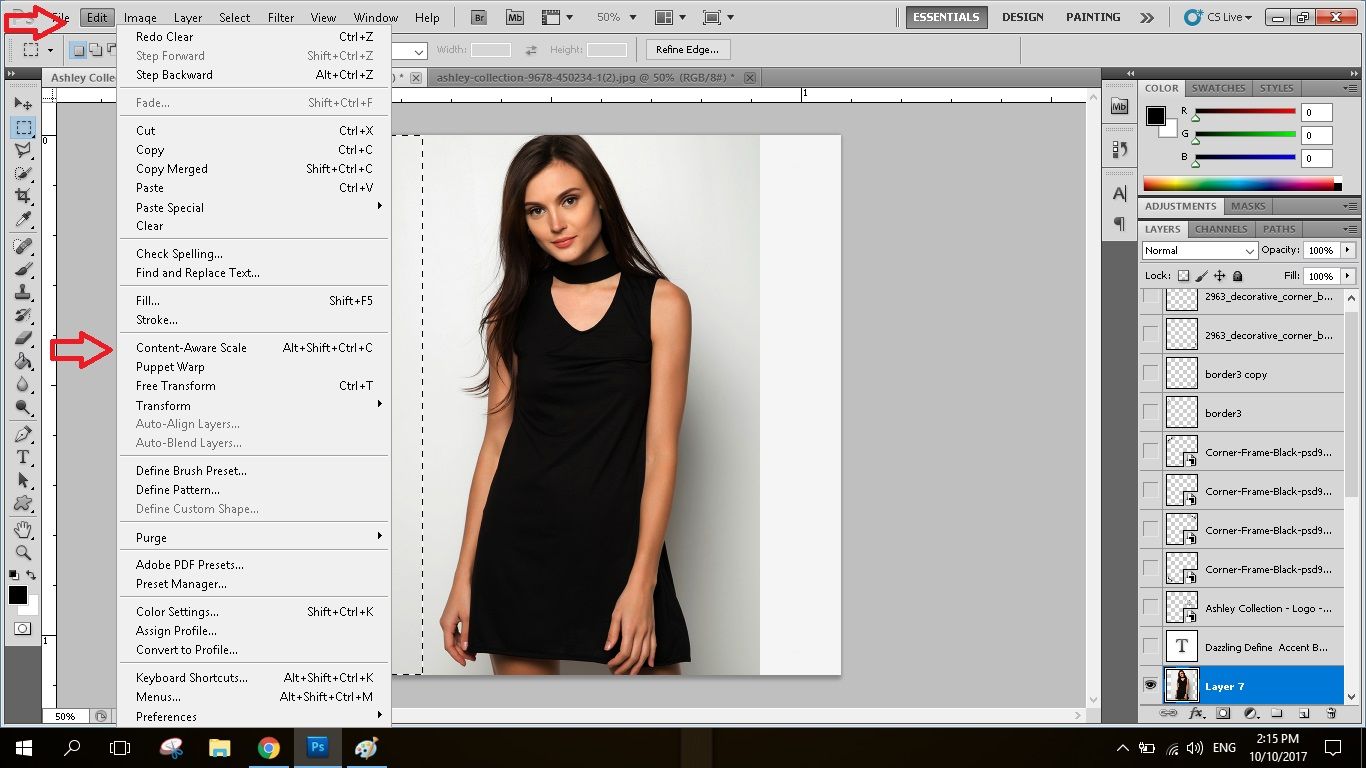This screenshot has height=768, width=1366.
Task: Click the Add layer style fx icon
Action: click(1196, 713)
